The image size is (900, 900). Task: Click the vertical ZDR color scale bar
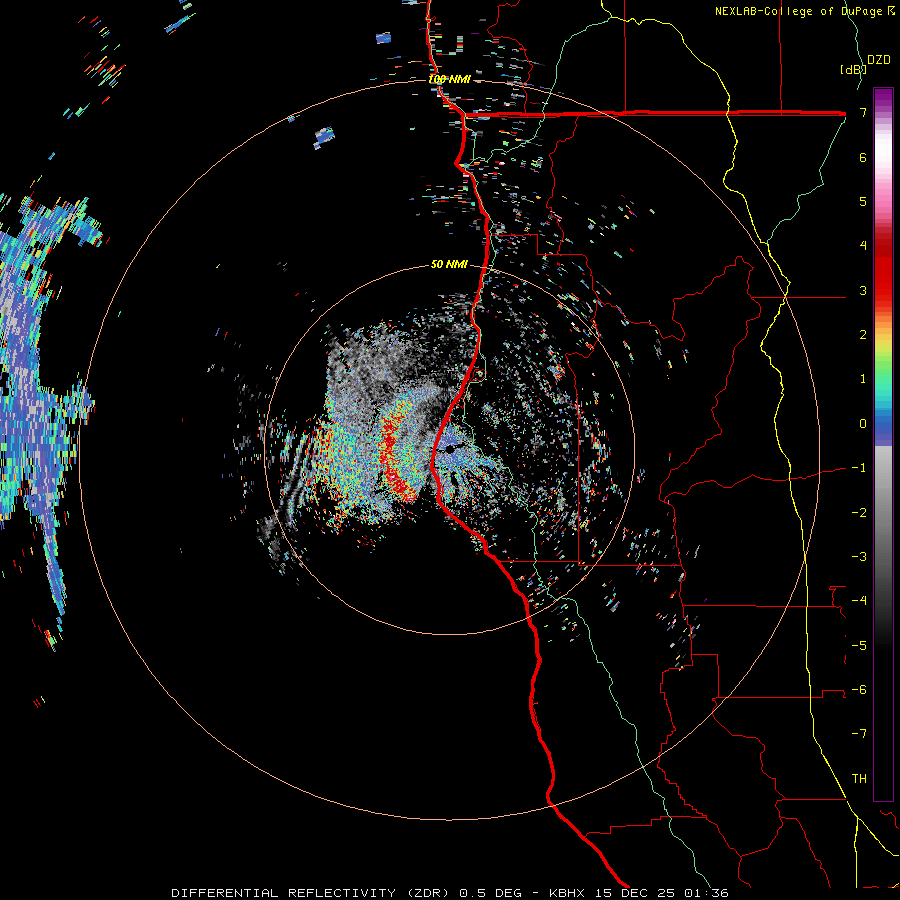[883, 444]
